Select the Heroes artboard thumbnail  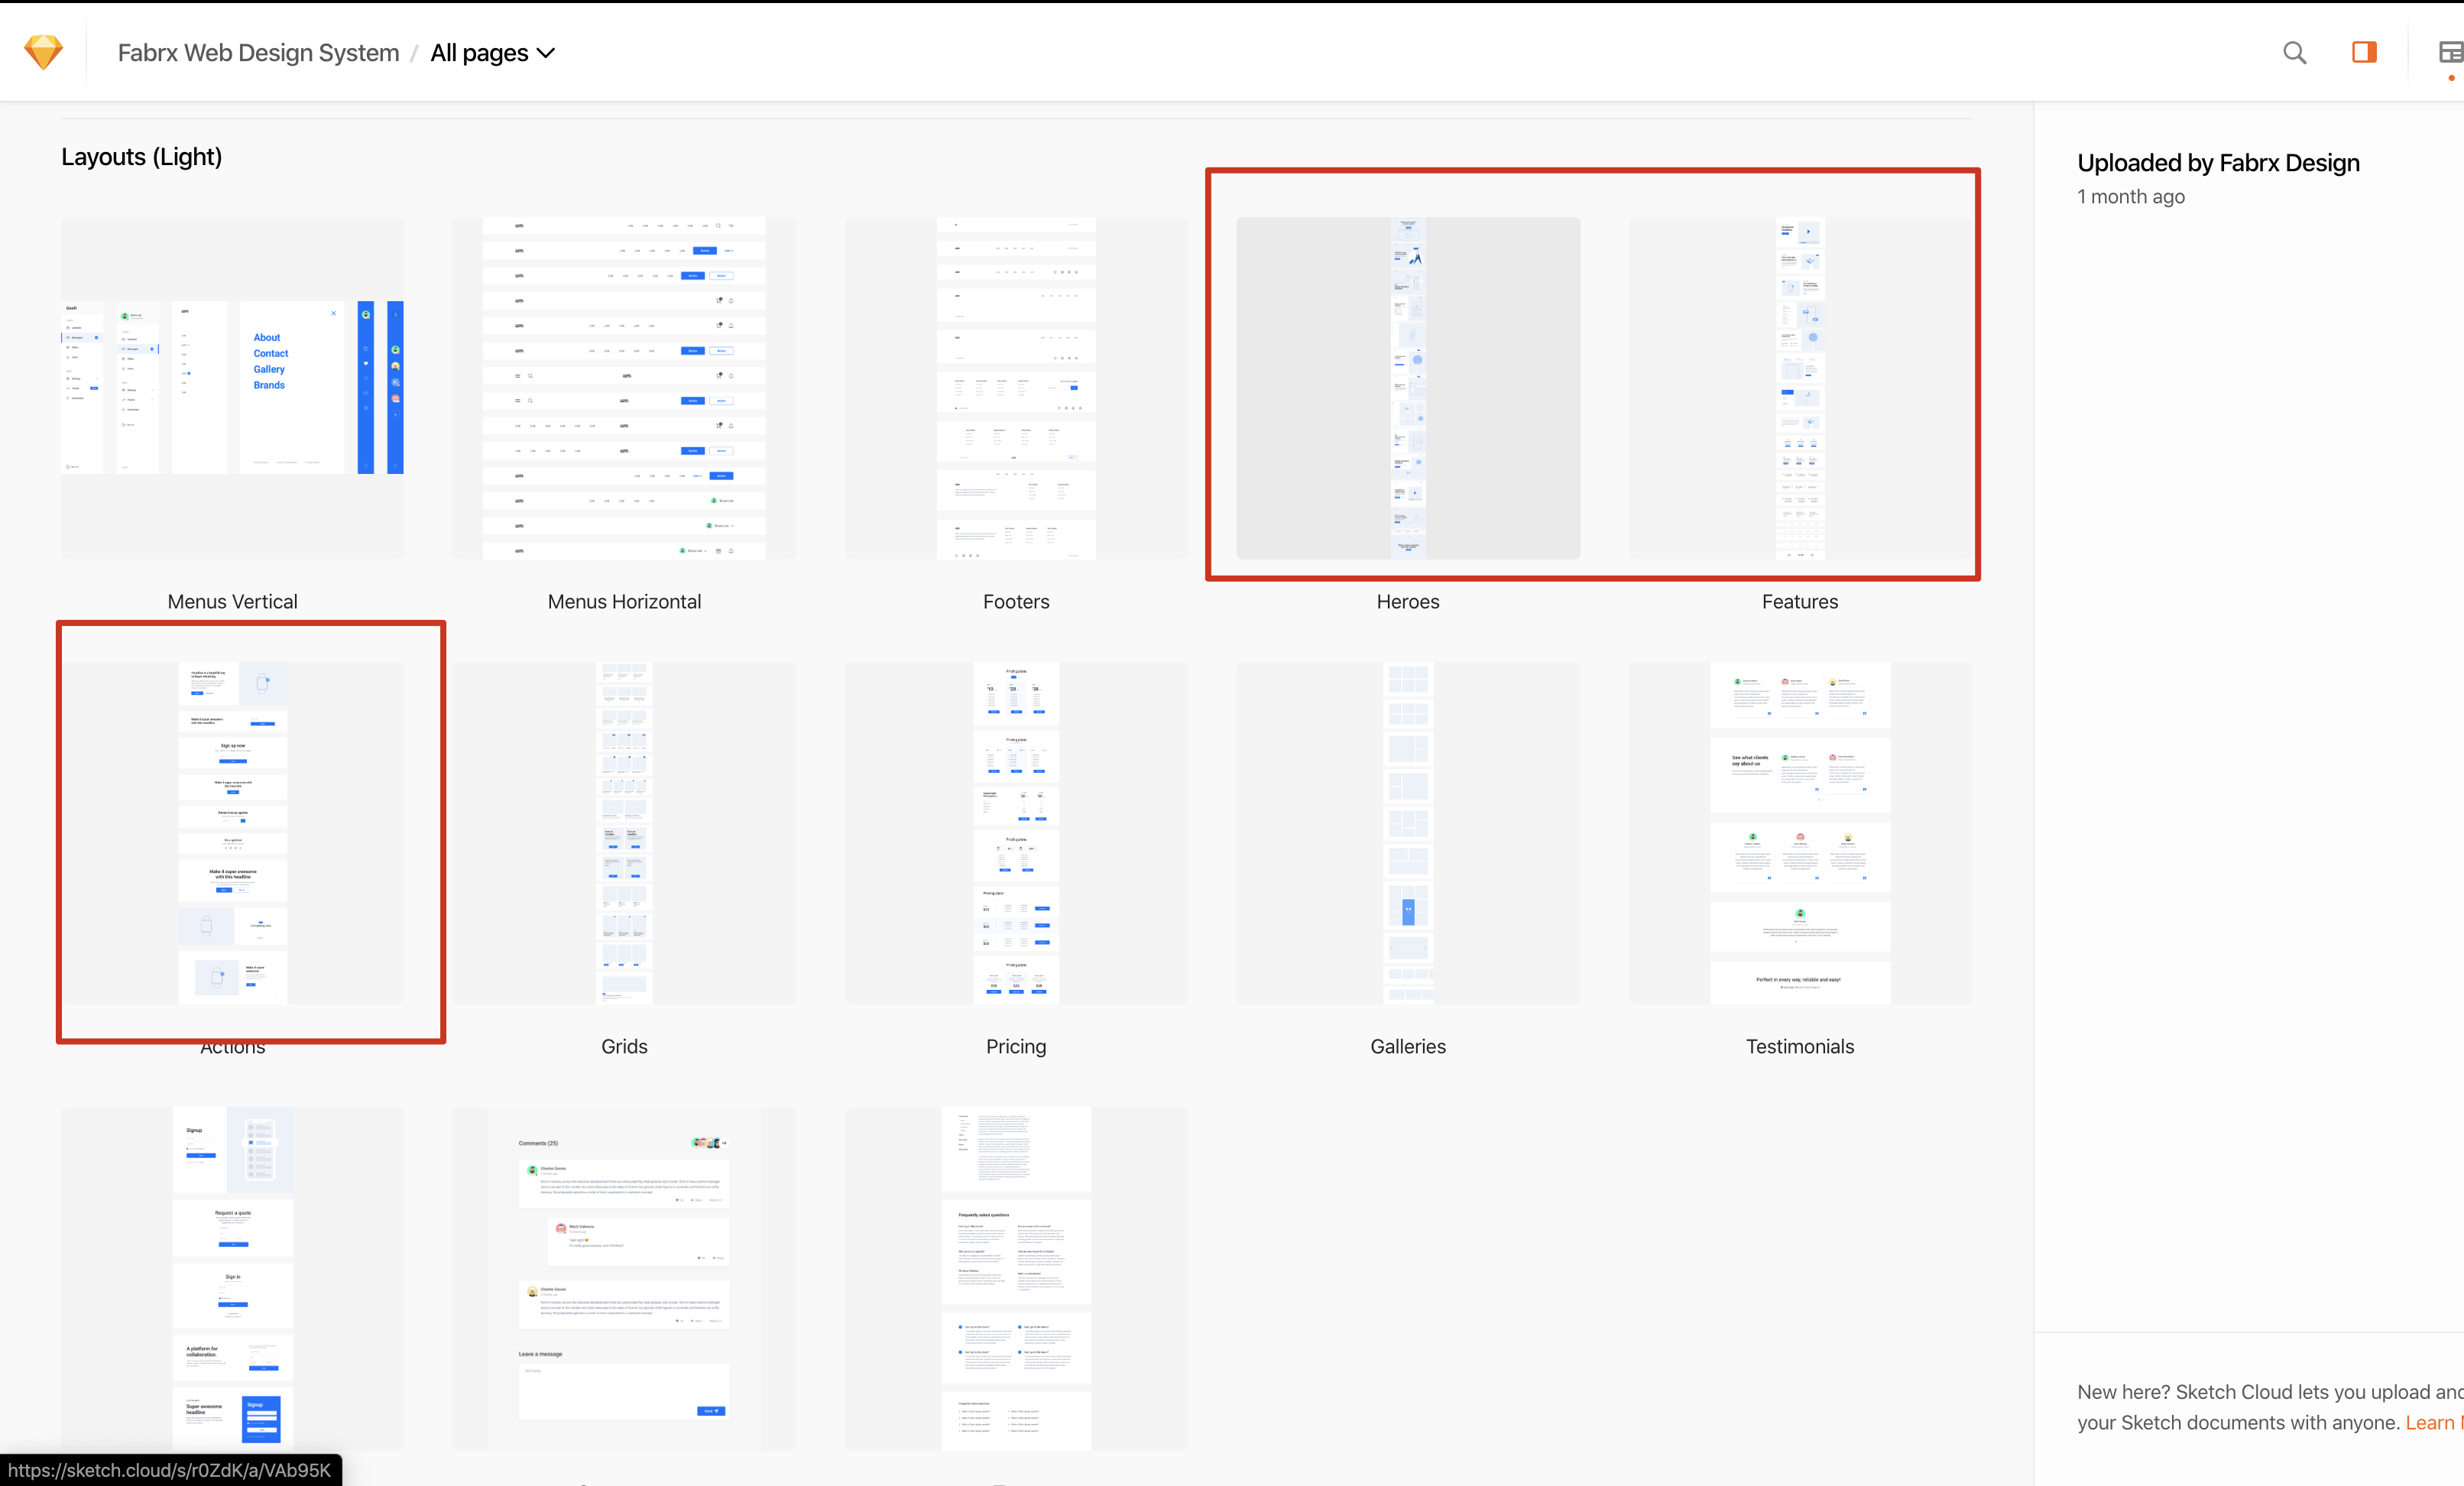(1408, 388)
